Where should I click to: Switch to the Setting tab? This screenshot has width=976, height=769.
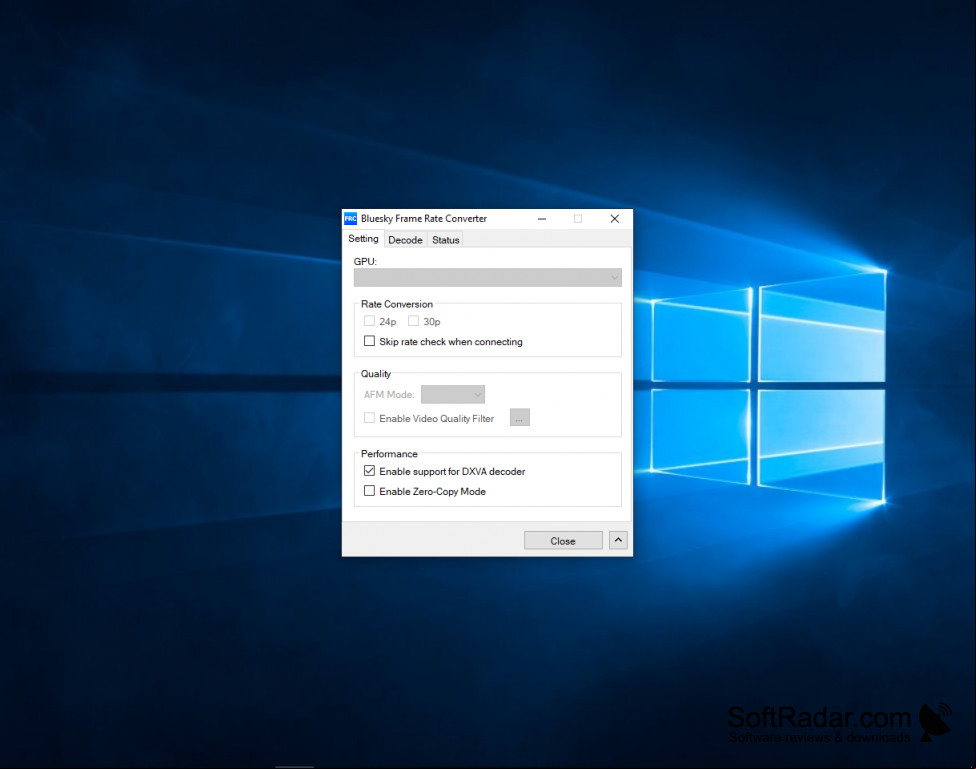pyautogui.click(x=363, y=238)
